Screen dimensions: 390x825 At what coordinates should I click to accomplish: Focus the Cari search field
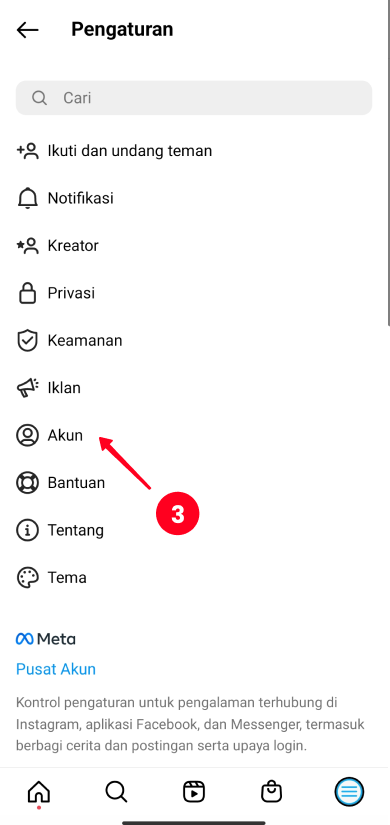[194, 98]
